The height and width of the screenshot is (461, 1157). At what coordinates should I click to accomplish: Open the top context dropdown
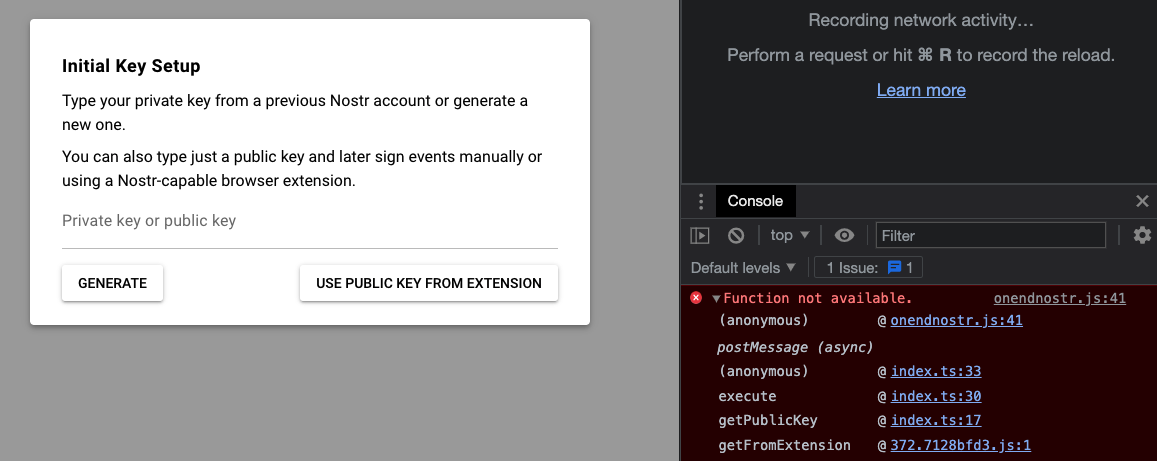pos(790,235)
